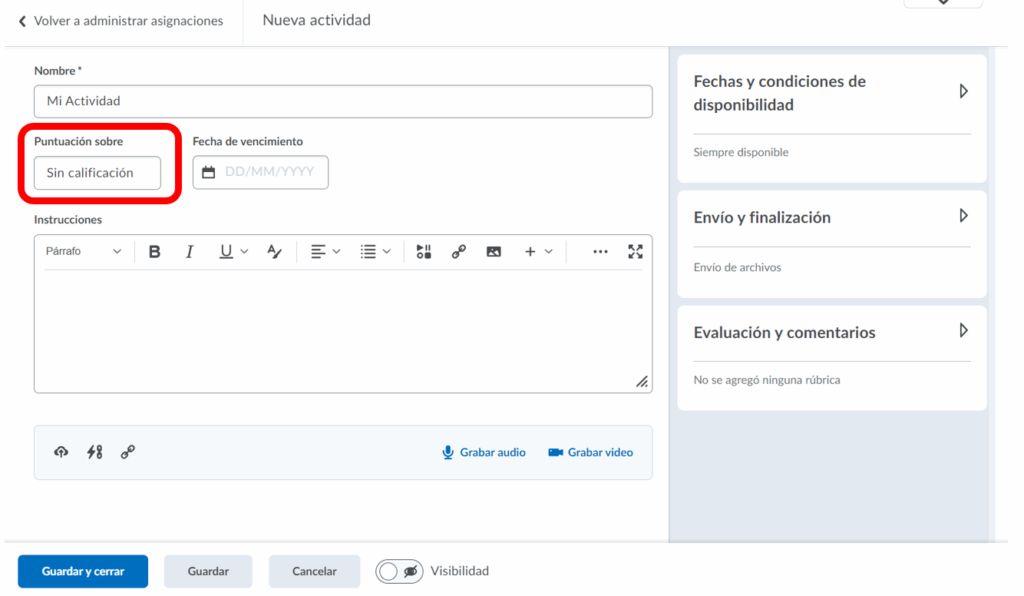Insert an image into instructions

494,252
